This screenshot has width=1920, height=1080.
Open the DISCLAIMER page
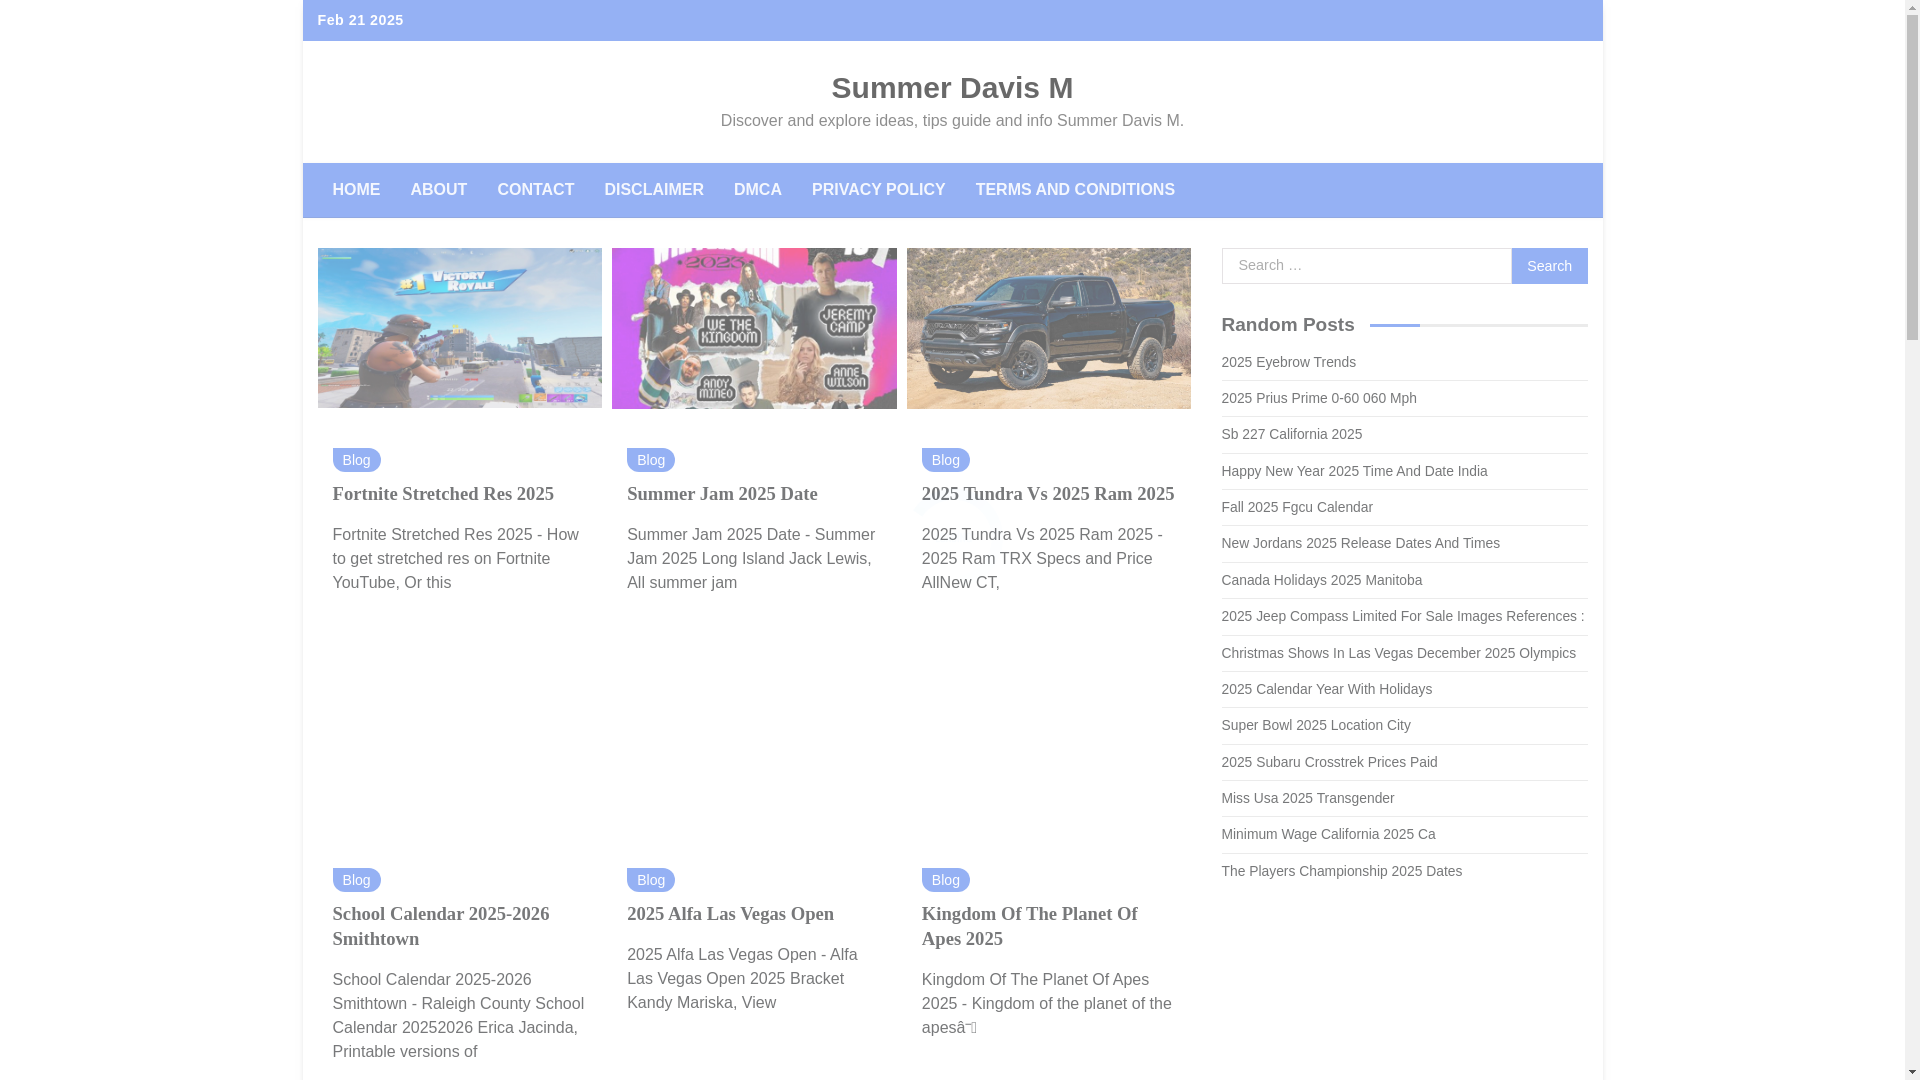coord(654,190)
